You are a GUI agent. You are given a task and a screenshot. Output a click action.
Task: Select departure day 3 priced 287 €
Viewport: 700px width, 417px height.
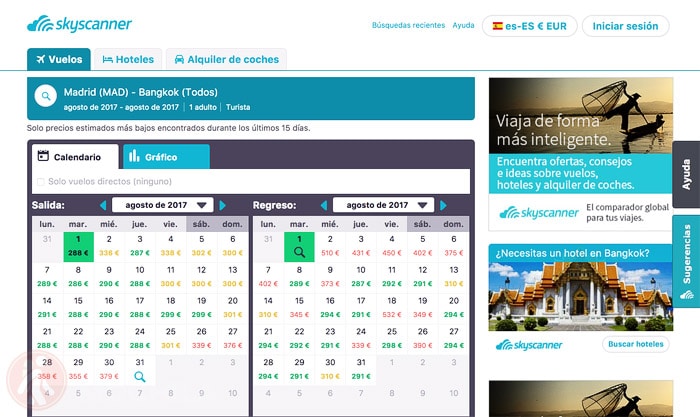140,246
